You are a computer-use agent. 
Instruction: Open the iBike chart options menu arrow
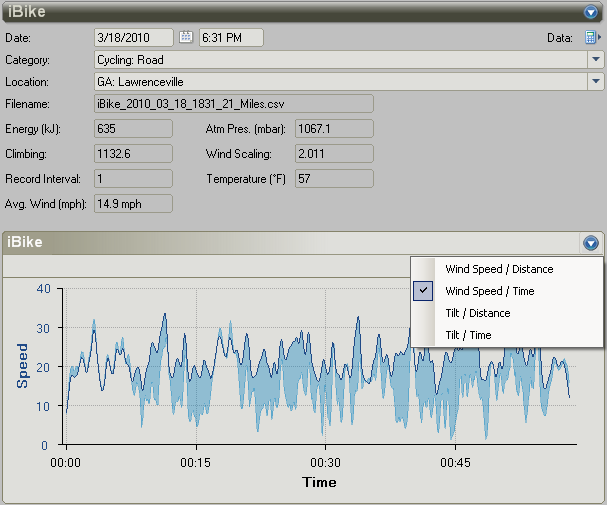point(590,243)
